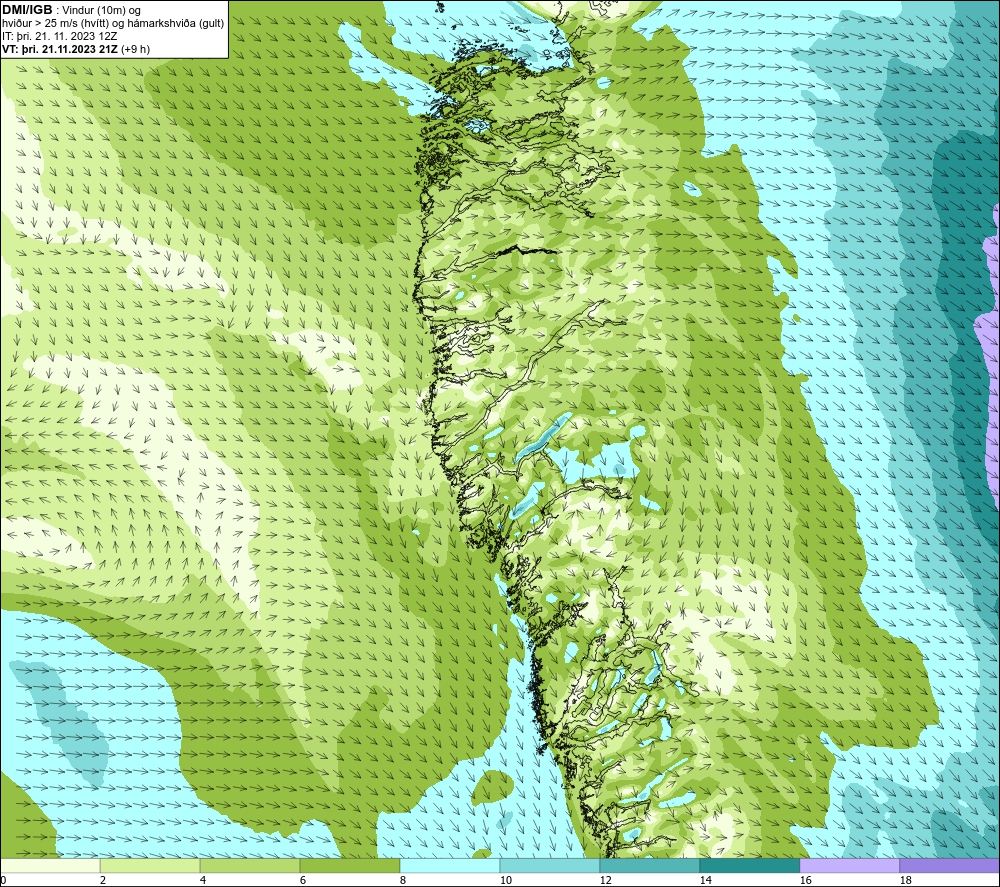Click the legend value label '4'
The width and height of the screenshot is (1000, 887).
point(203,881)
